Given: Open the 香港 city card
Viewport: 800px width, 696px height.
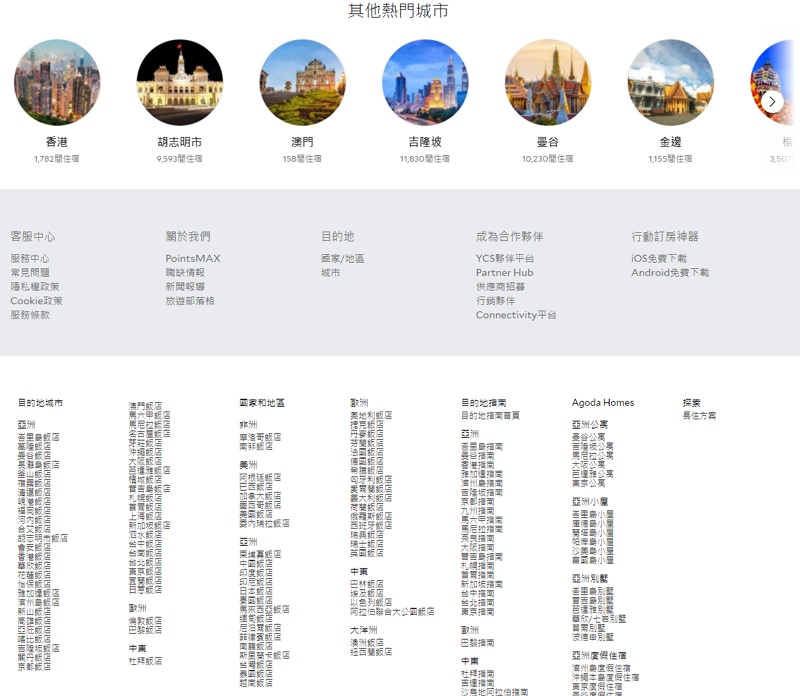Looking at the screenshot, I should [x=57, y=101].
